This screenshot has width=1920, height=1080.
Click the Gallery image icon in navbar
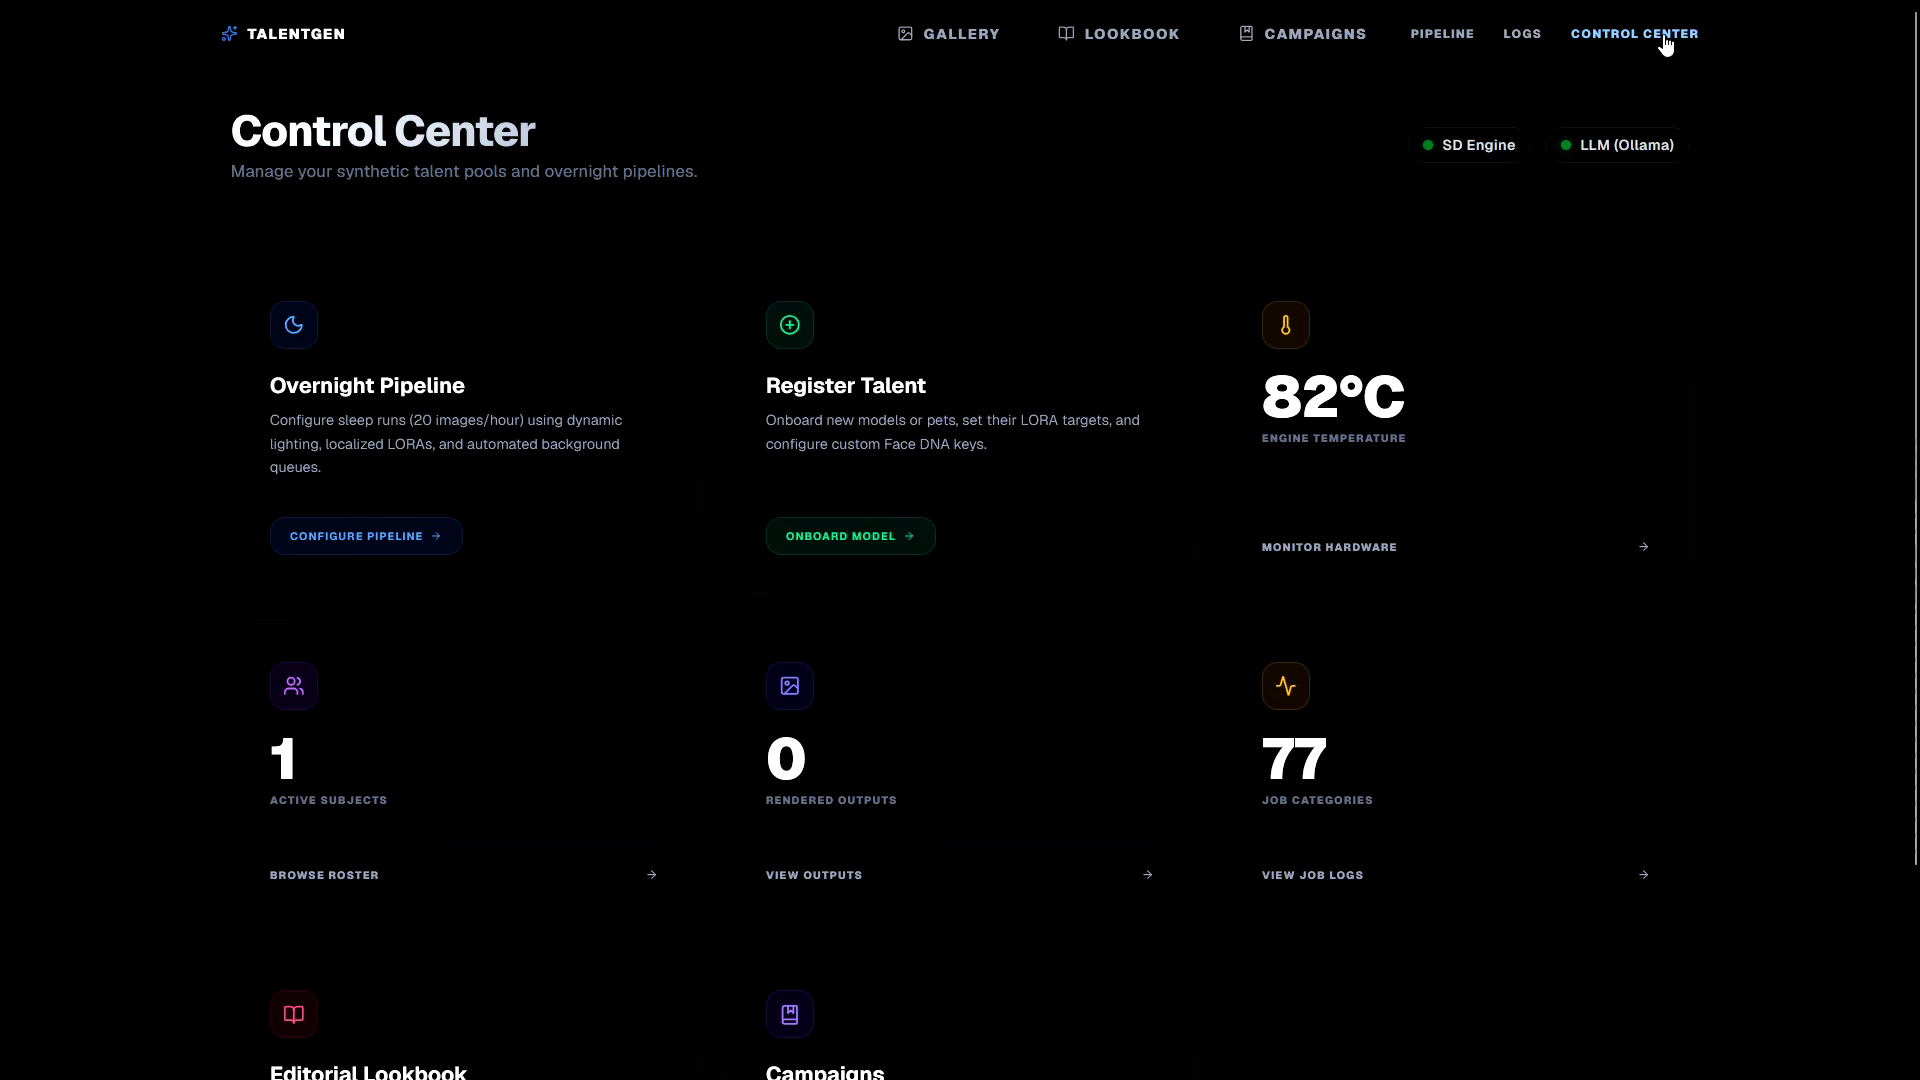point(905,34)
